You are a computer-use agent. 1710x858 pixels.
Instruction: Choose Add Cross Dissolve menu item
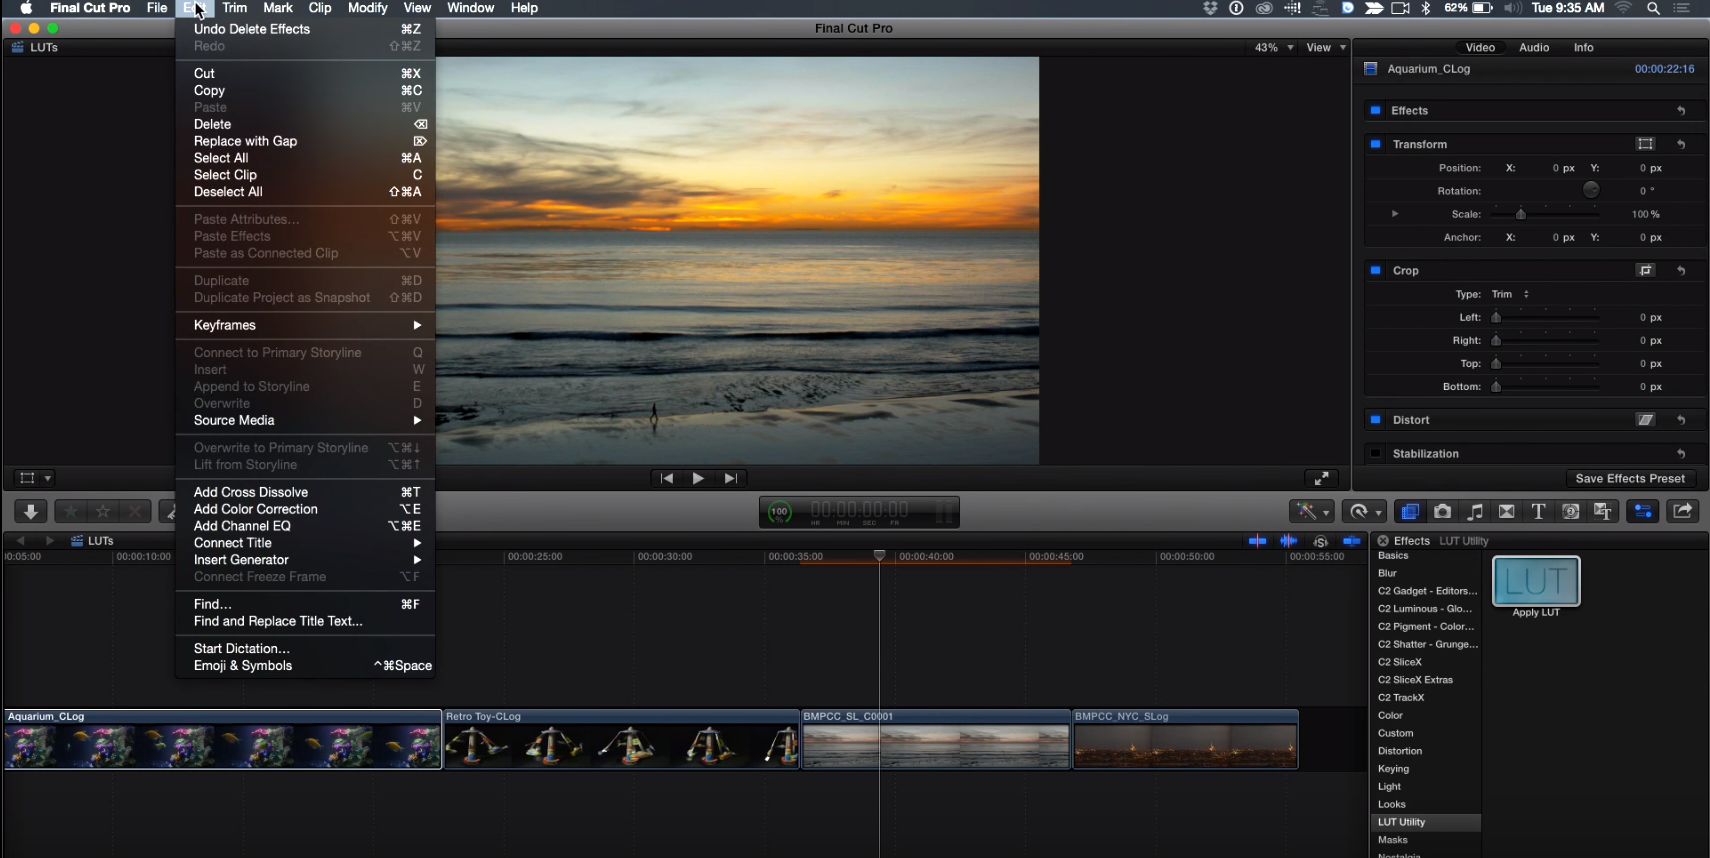coord(305,492)
